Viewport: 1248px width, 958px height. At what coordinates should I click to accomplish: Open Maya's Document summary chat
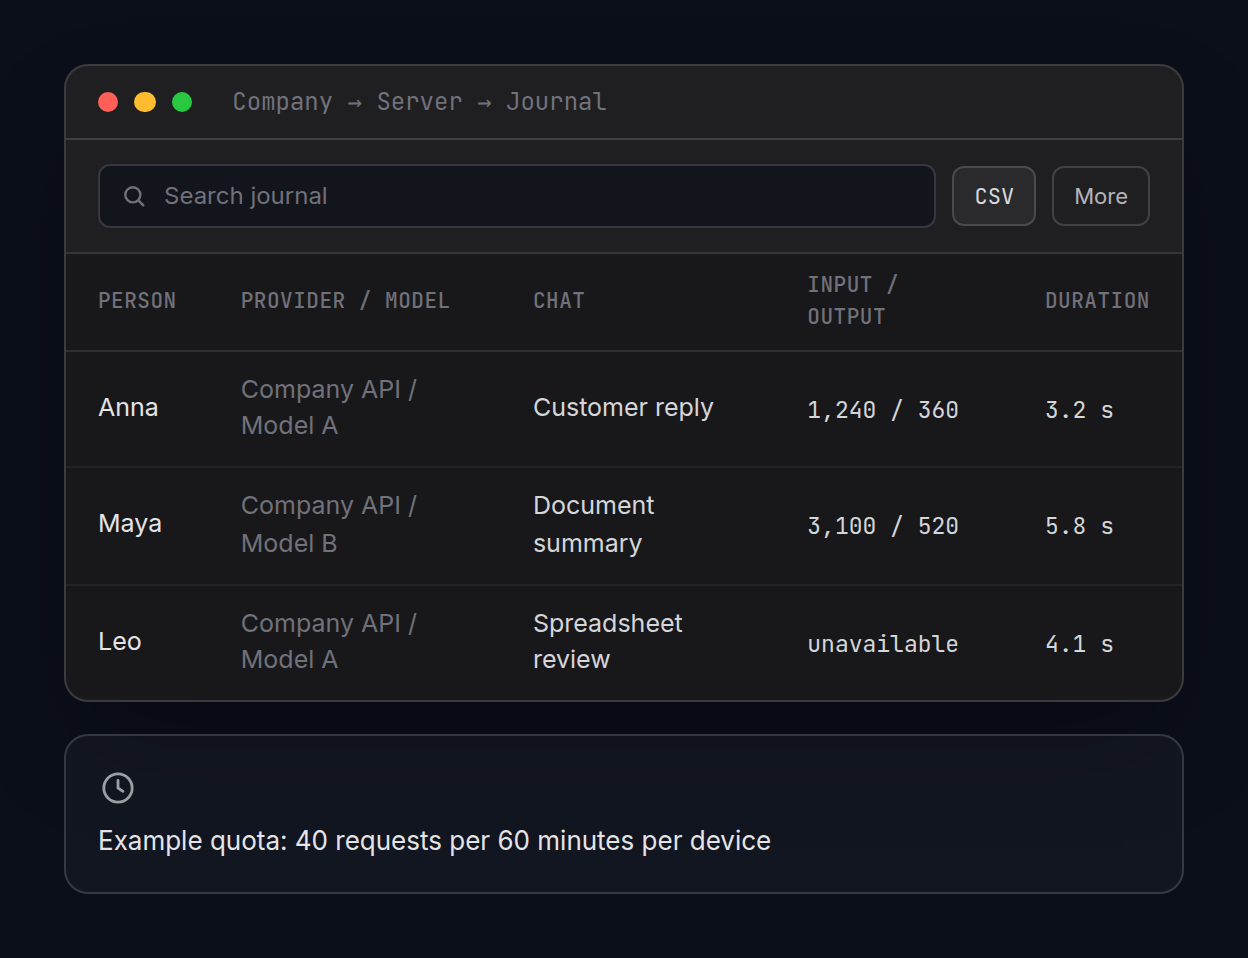[594, 524]
